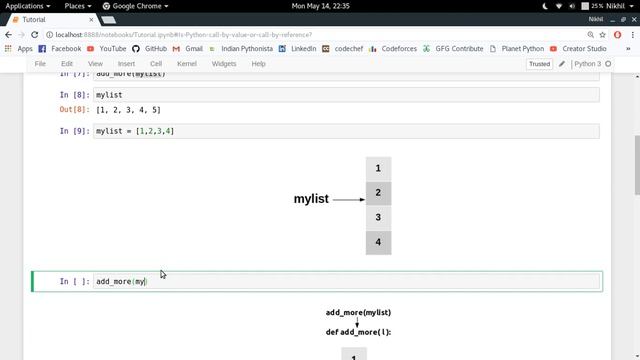Open a new browser tab
Screen dimensions: 640x360
pos(109,20)
